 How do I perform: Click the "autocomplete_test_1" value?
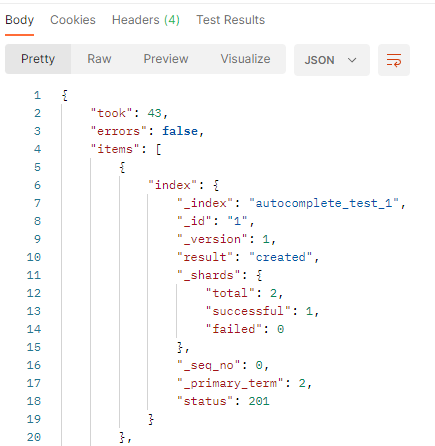(324, 203)
